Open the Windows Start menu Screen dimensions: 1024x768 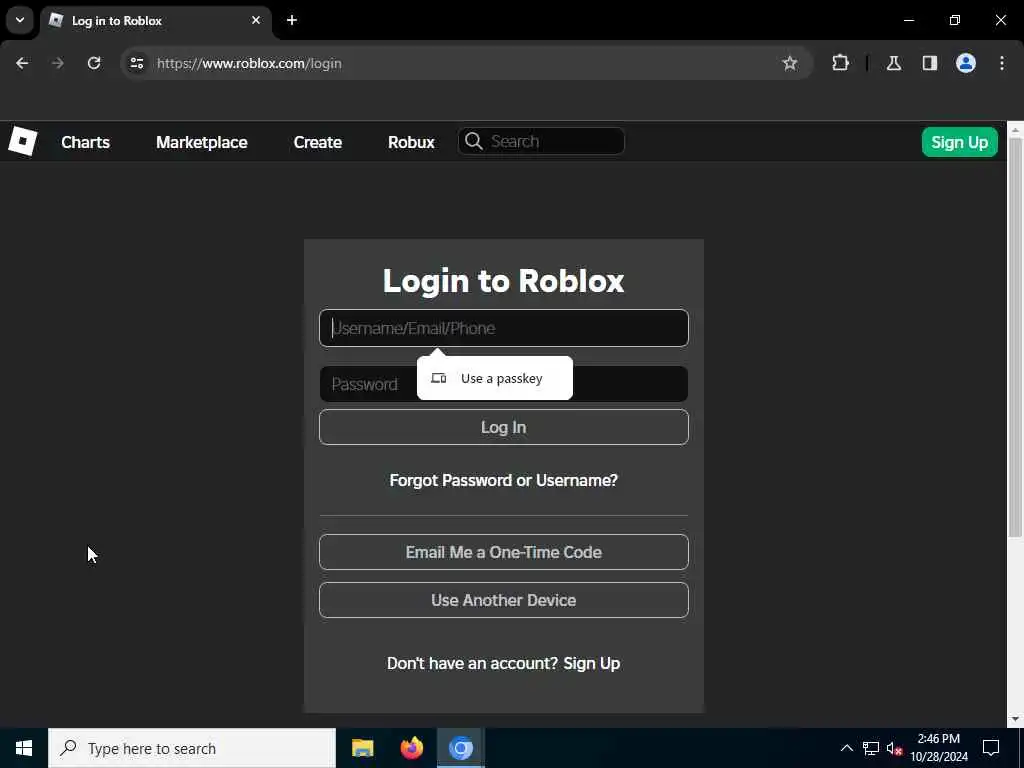pos(24,748)
